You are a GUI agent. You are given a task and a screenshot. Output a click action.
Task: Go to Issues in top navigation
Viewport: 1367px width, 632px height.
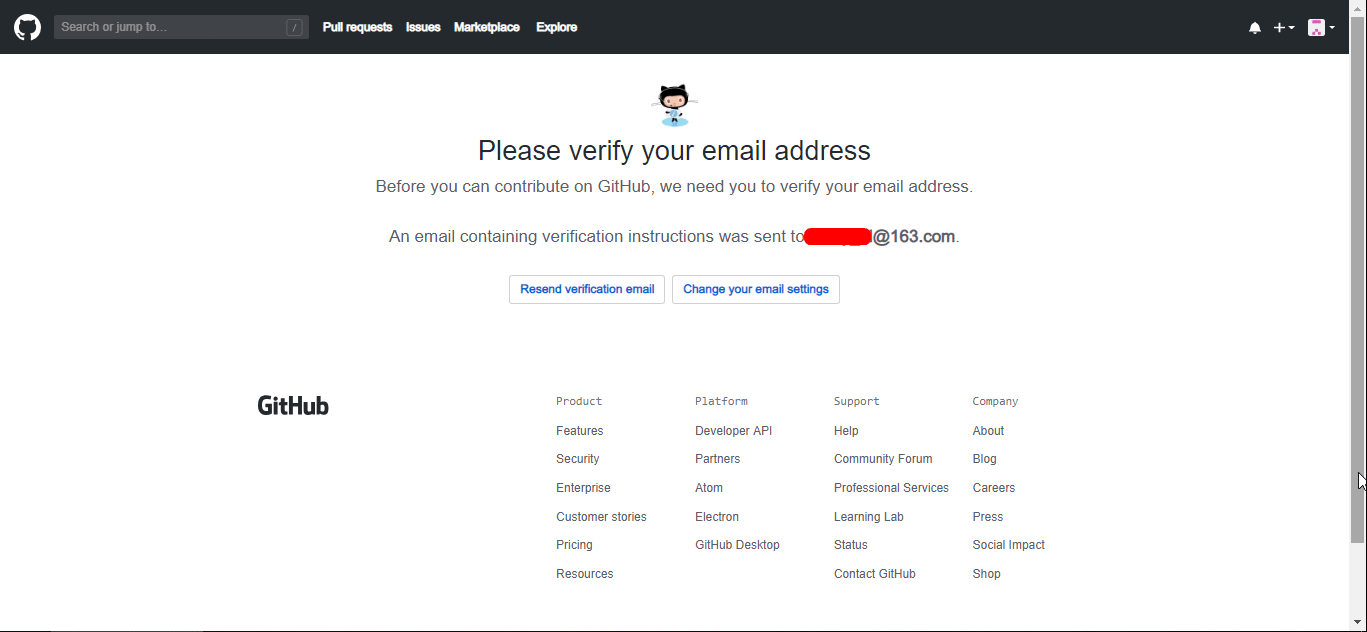point(423,27)
